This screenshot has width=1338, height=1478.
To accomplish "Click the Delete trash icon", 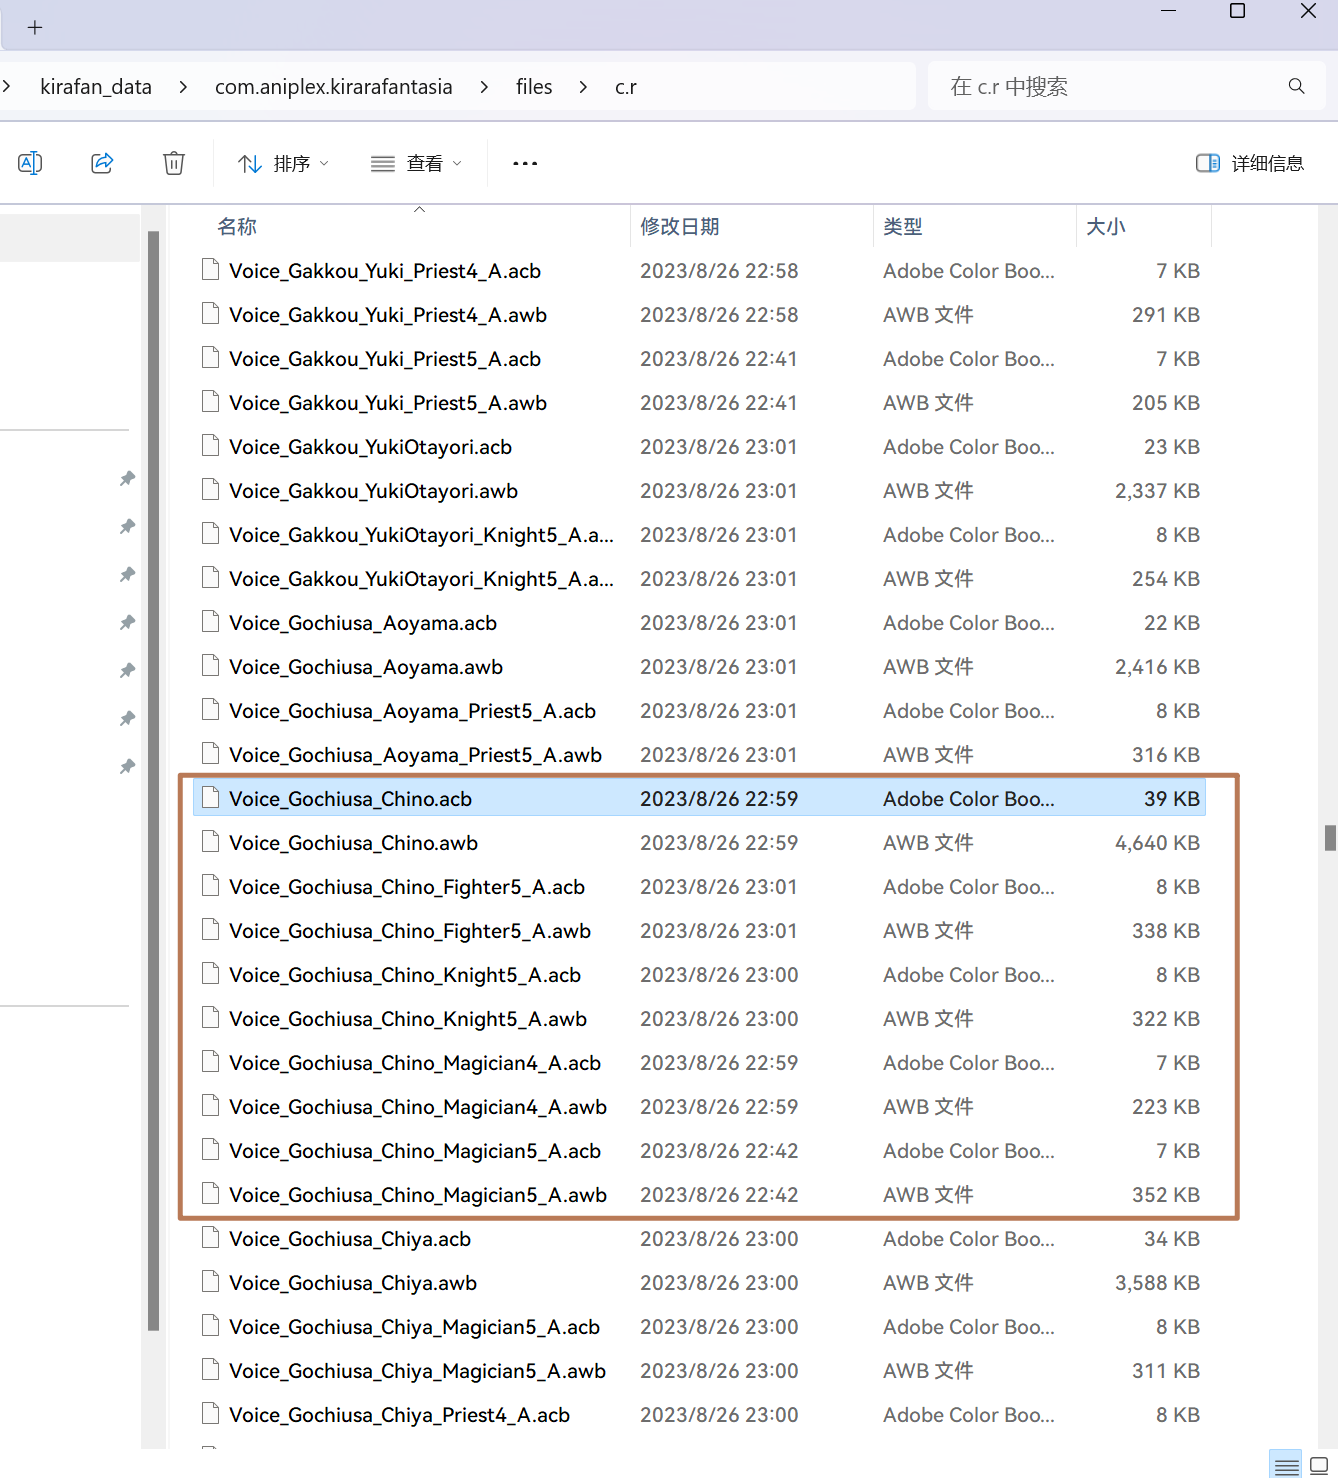I will point(174,163).
